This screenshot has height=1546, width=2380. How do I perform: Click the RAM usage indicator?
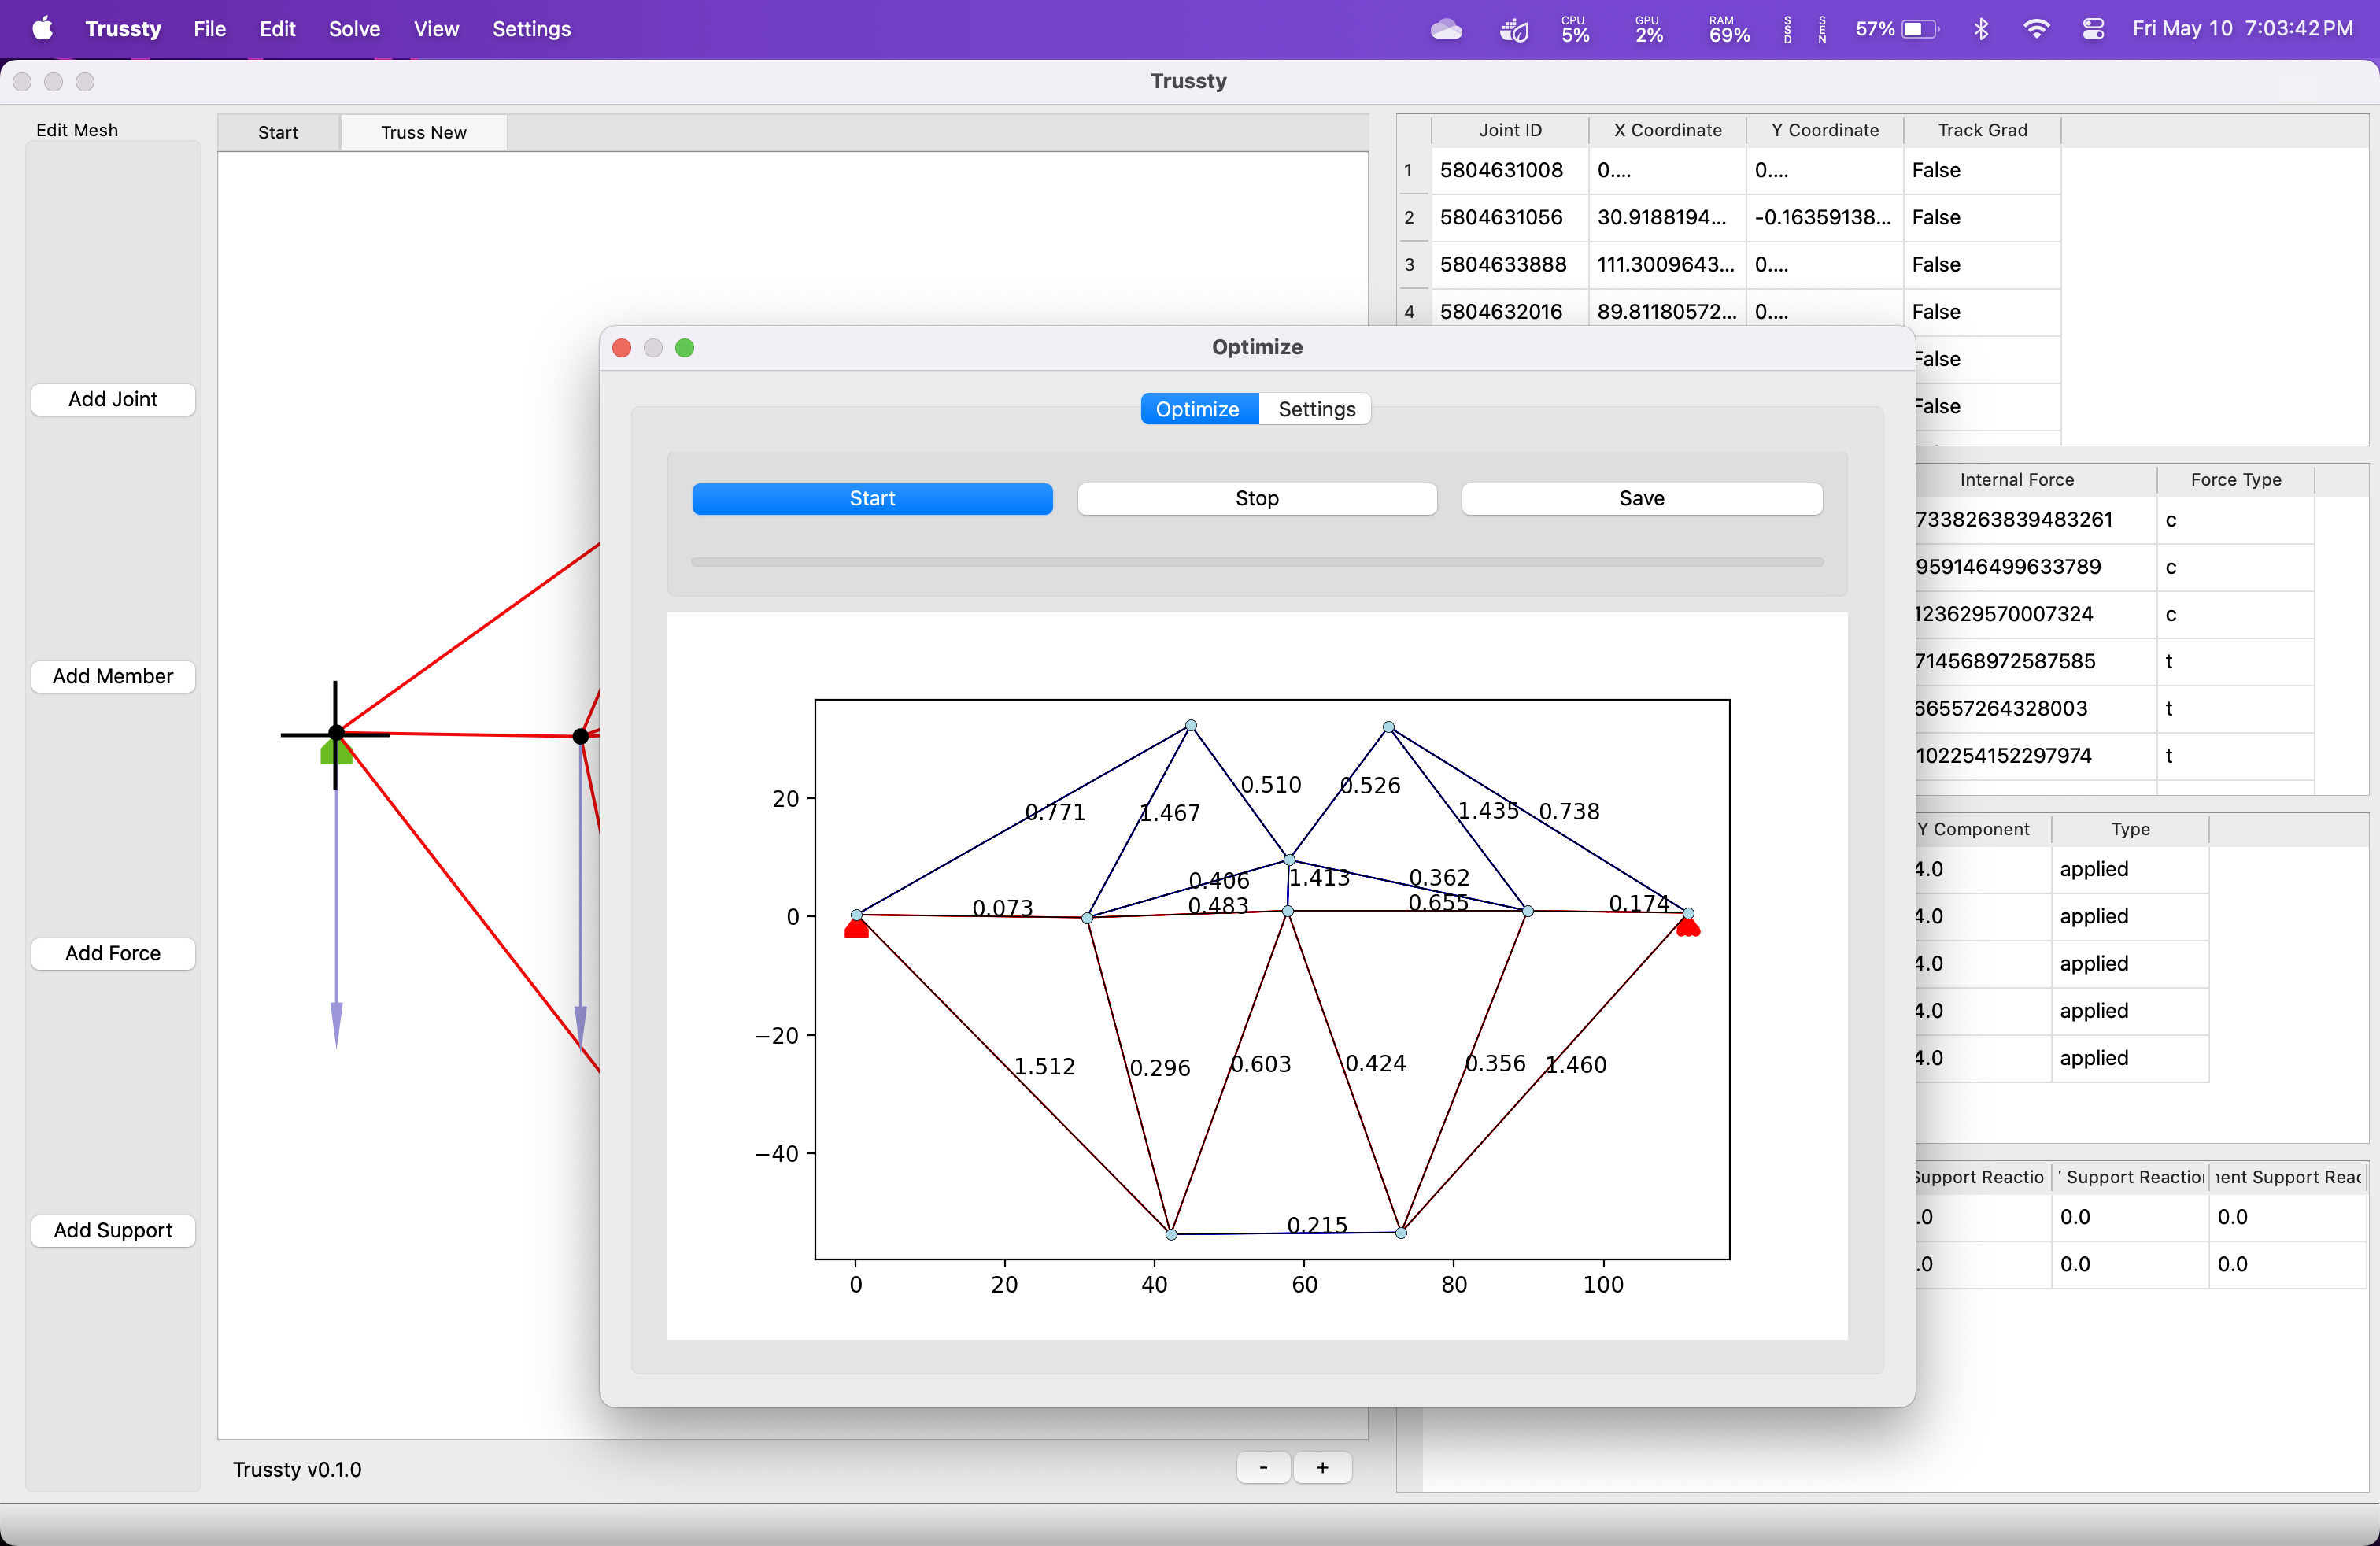[x=1729, y=29]
